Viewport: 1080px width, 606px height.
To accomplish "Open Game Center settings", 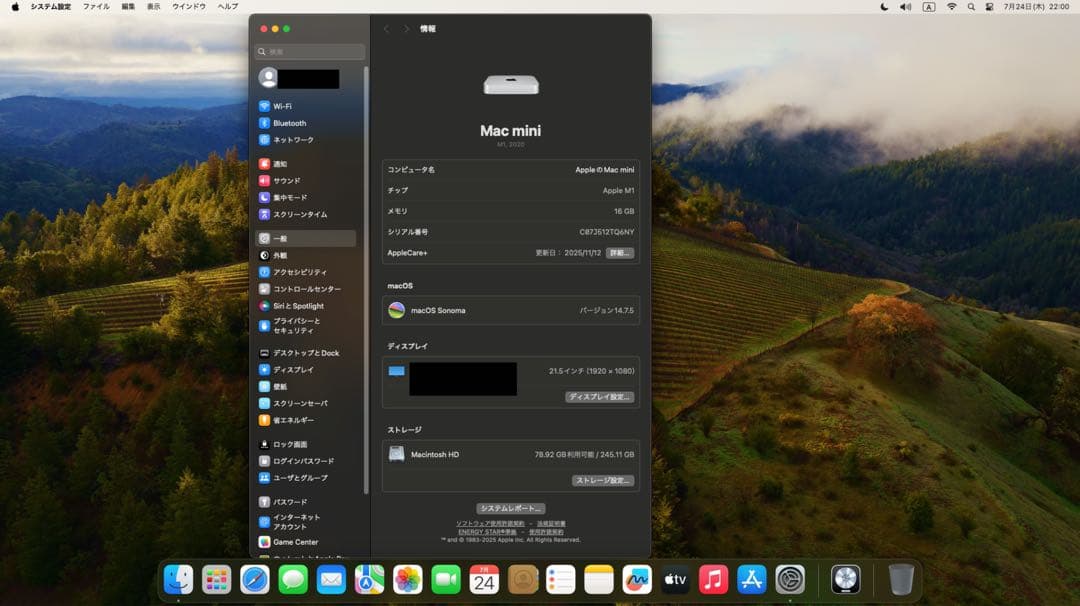I will coord(292,541).
